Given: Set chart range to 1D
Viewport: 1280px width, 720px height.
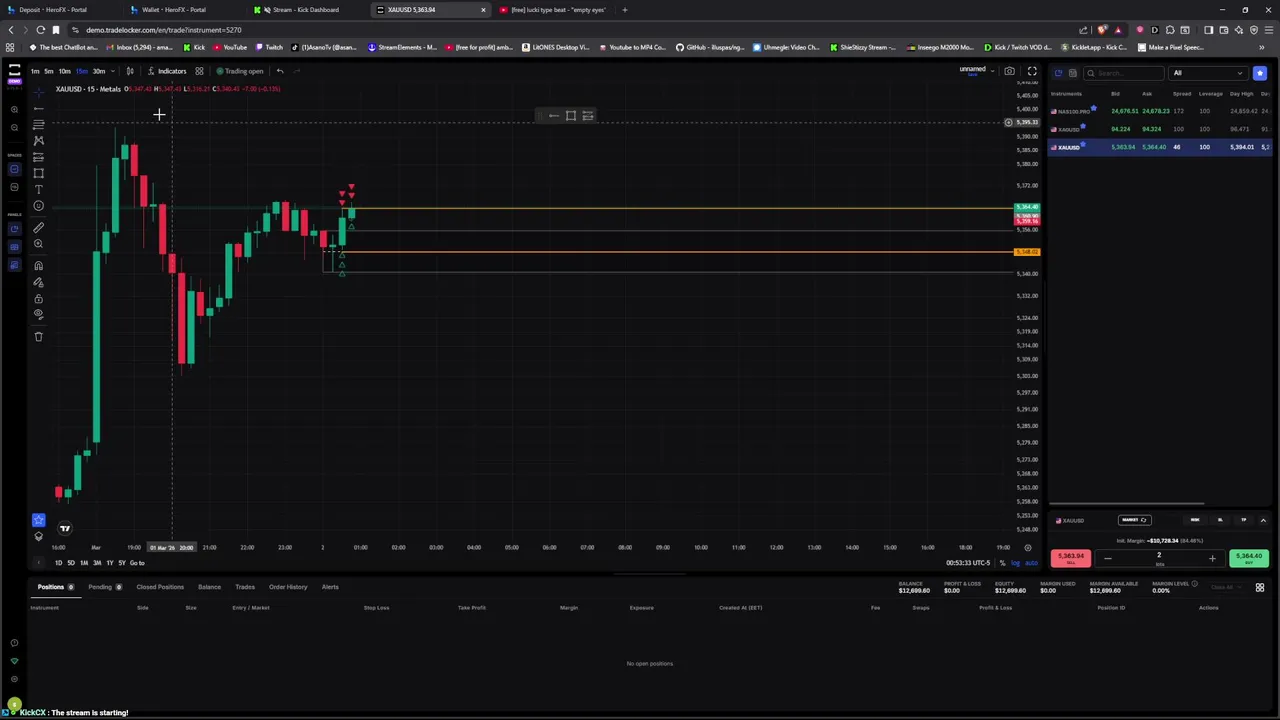Looking at the screenshot, I should pos(58,563).
